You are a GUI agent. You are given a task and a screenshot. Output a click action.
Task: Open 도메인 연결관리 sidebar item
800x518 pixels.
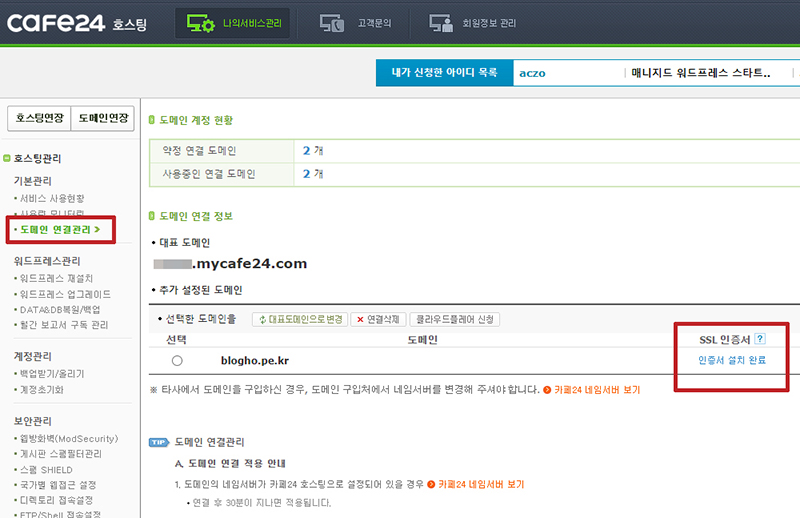tap(60, 230)
